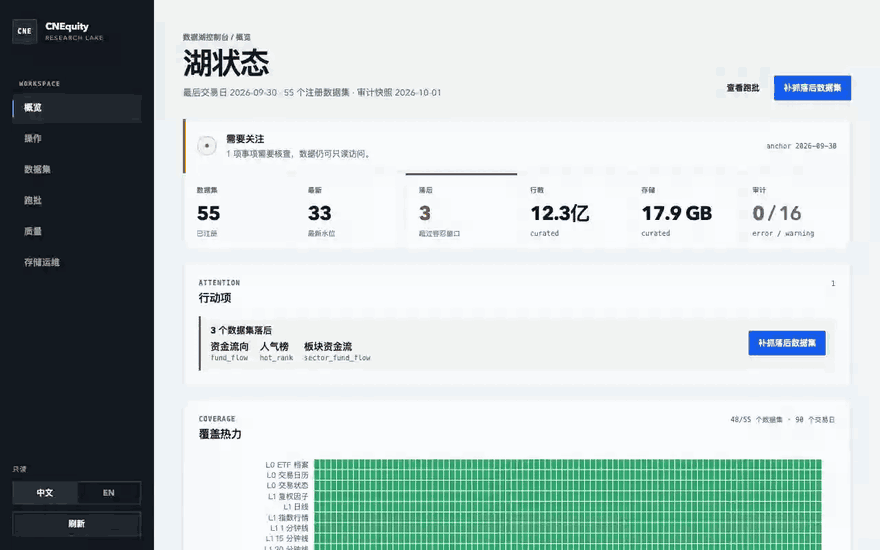
Task: Click the L1 15 分钟线 heatmap row label
Action: [x=287, y=539]
